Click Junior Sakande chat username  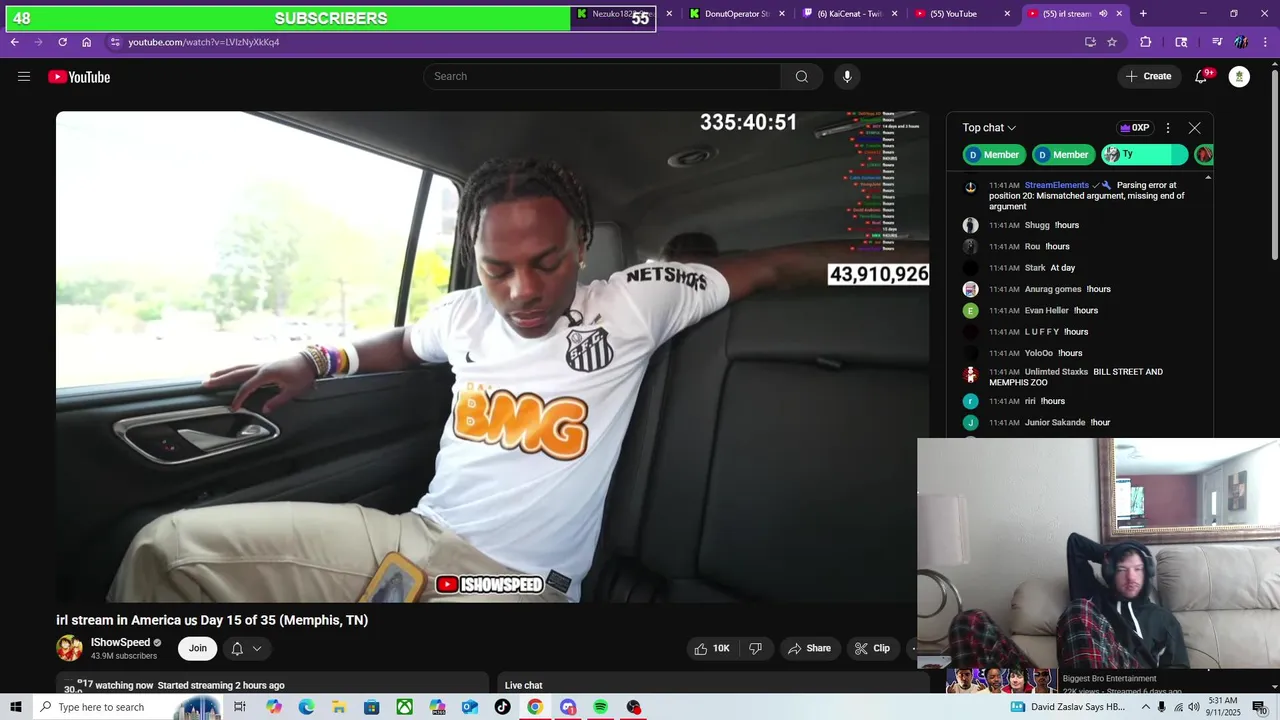pos(1055,422)
